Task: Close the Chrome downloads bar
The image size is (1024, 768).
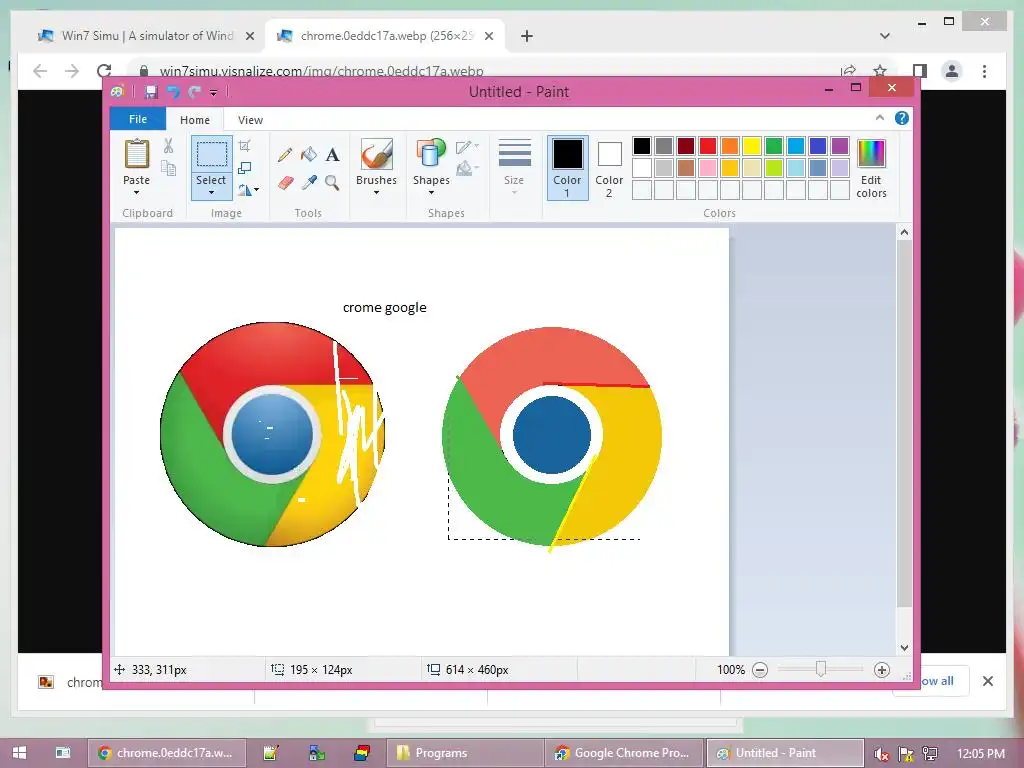Action: click(x=987, y=681)
